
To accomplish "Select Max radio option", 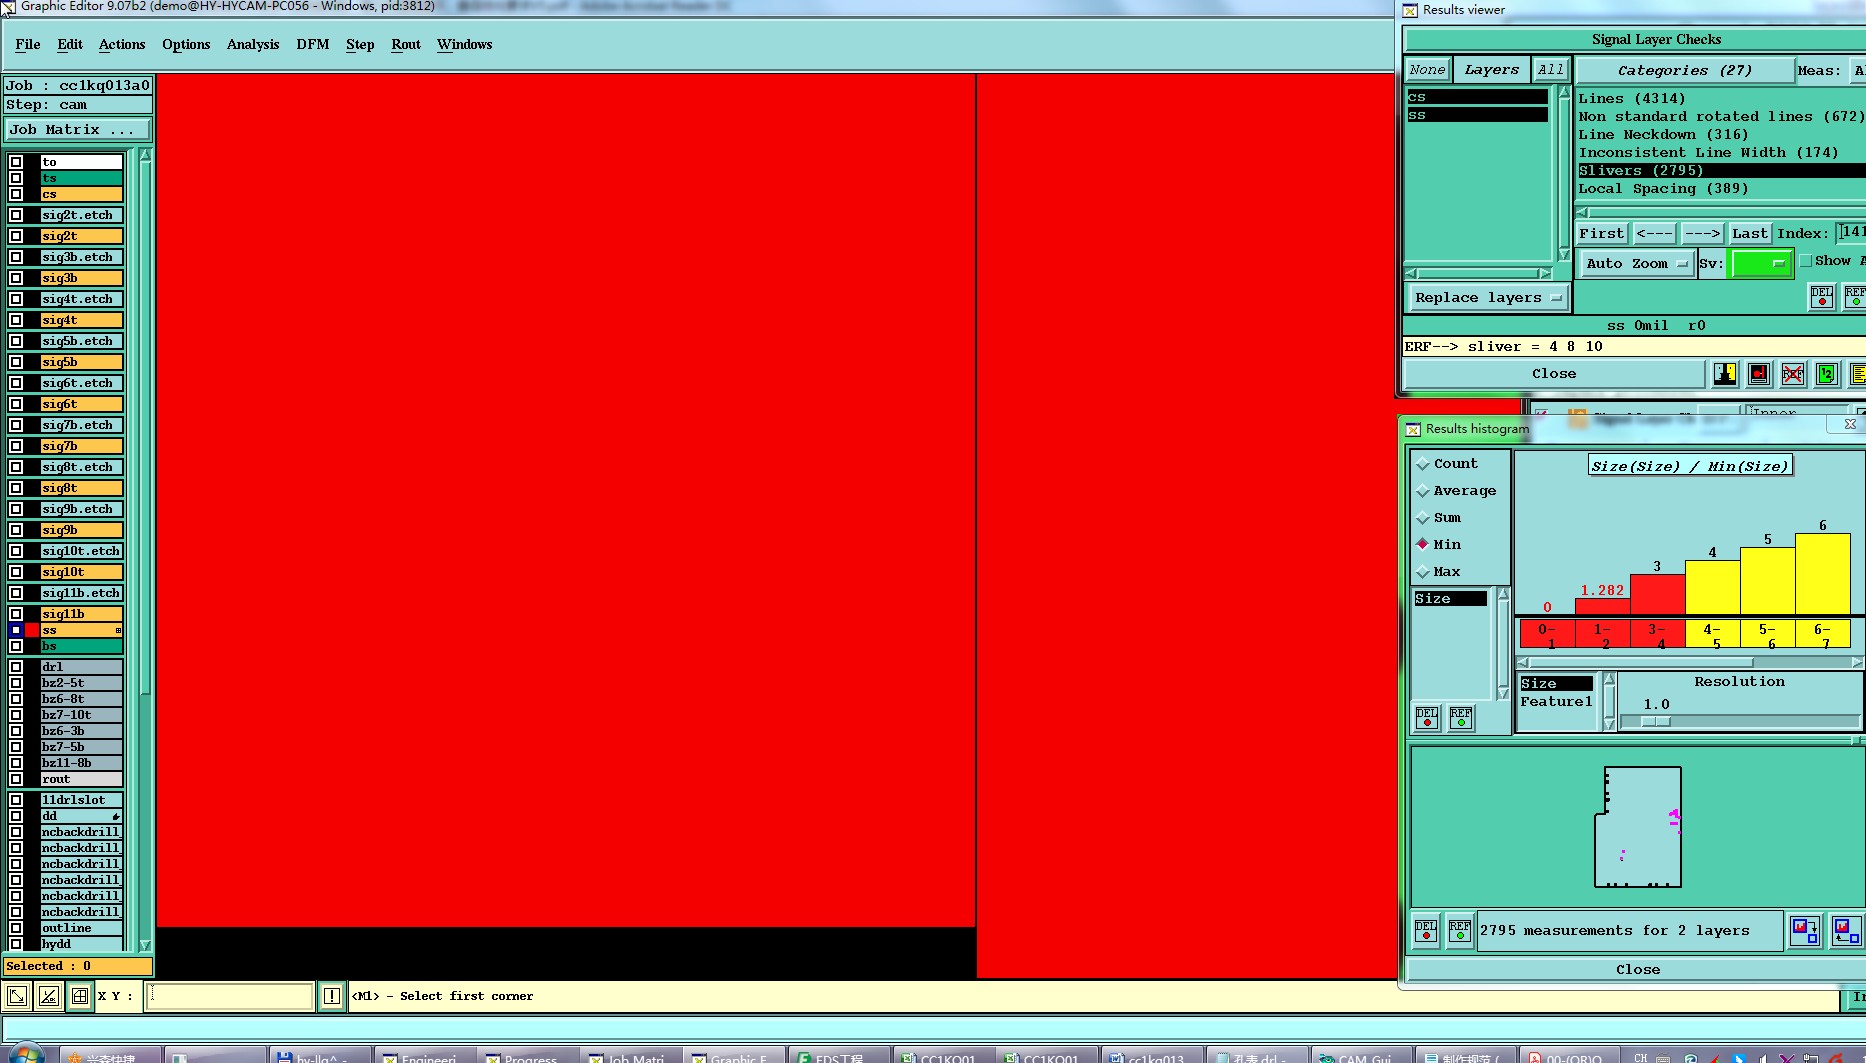I will coord(1422,572).
